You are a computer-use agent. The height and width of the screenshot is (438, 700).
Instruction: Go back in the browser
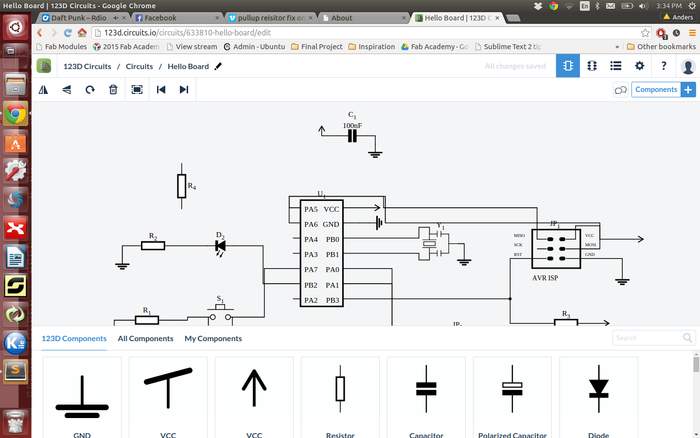(x=40, y=33)
